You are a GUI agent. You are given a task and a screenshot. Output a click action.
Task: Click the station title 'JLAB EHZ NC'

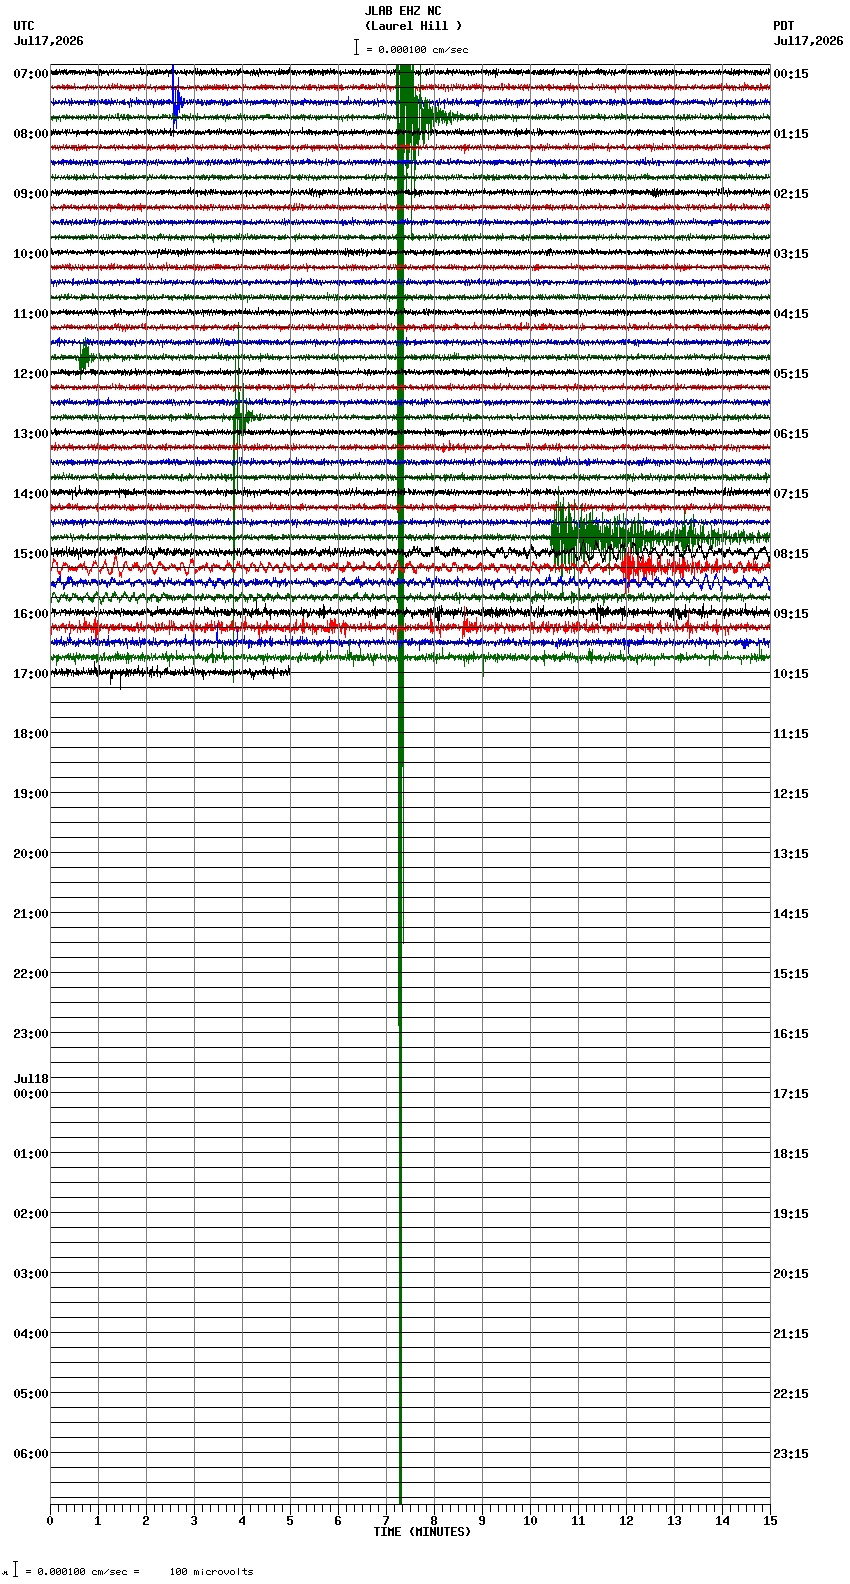[x=402, y=11]
